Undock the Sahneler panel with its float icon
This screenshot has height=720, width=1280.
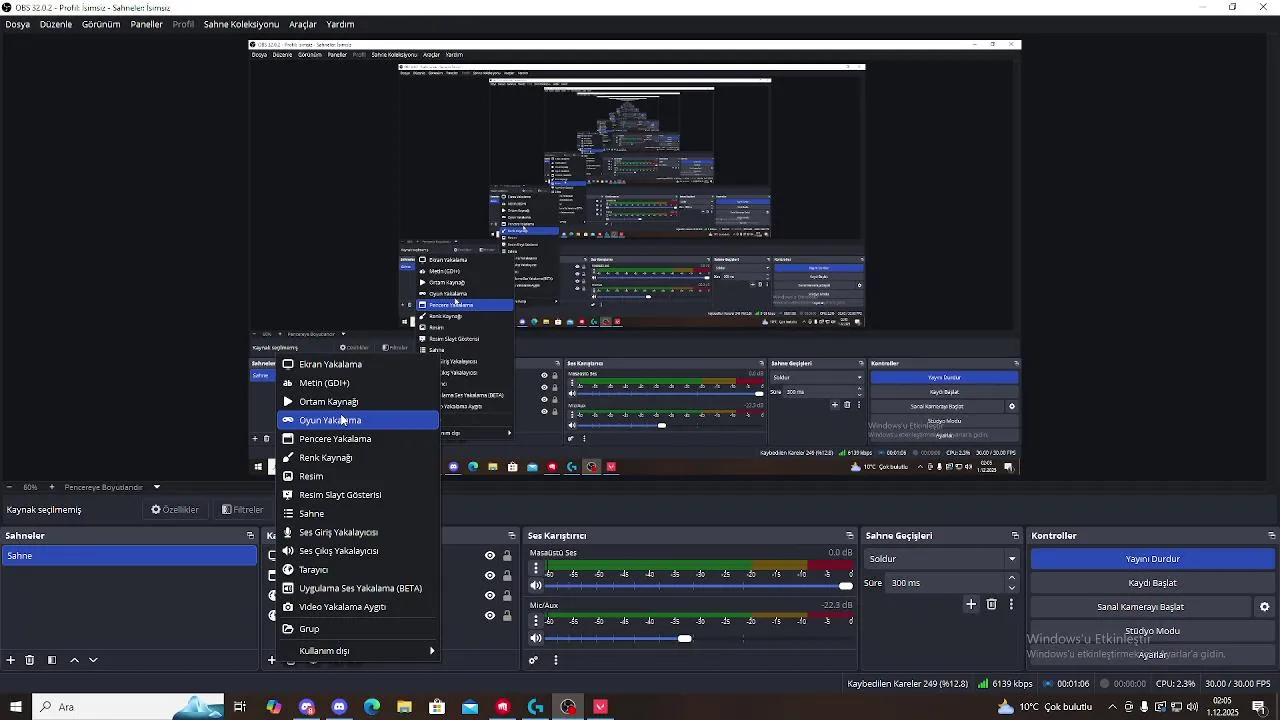pos(250,536)
